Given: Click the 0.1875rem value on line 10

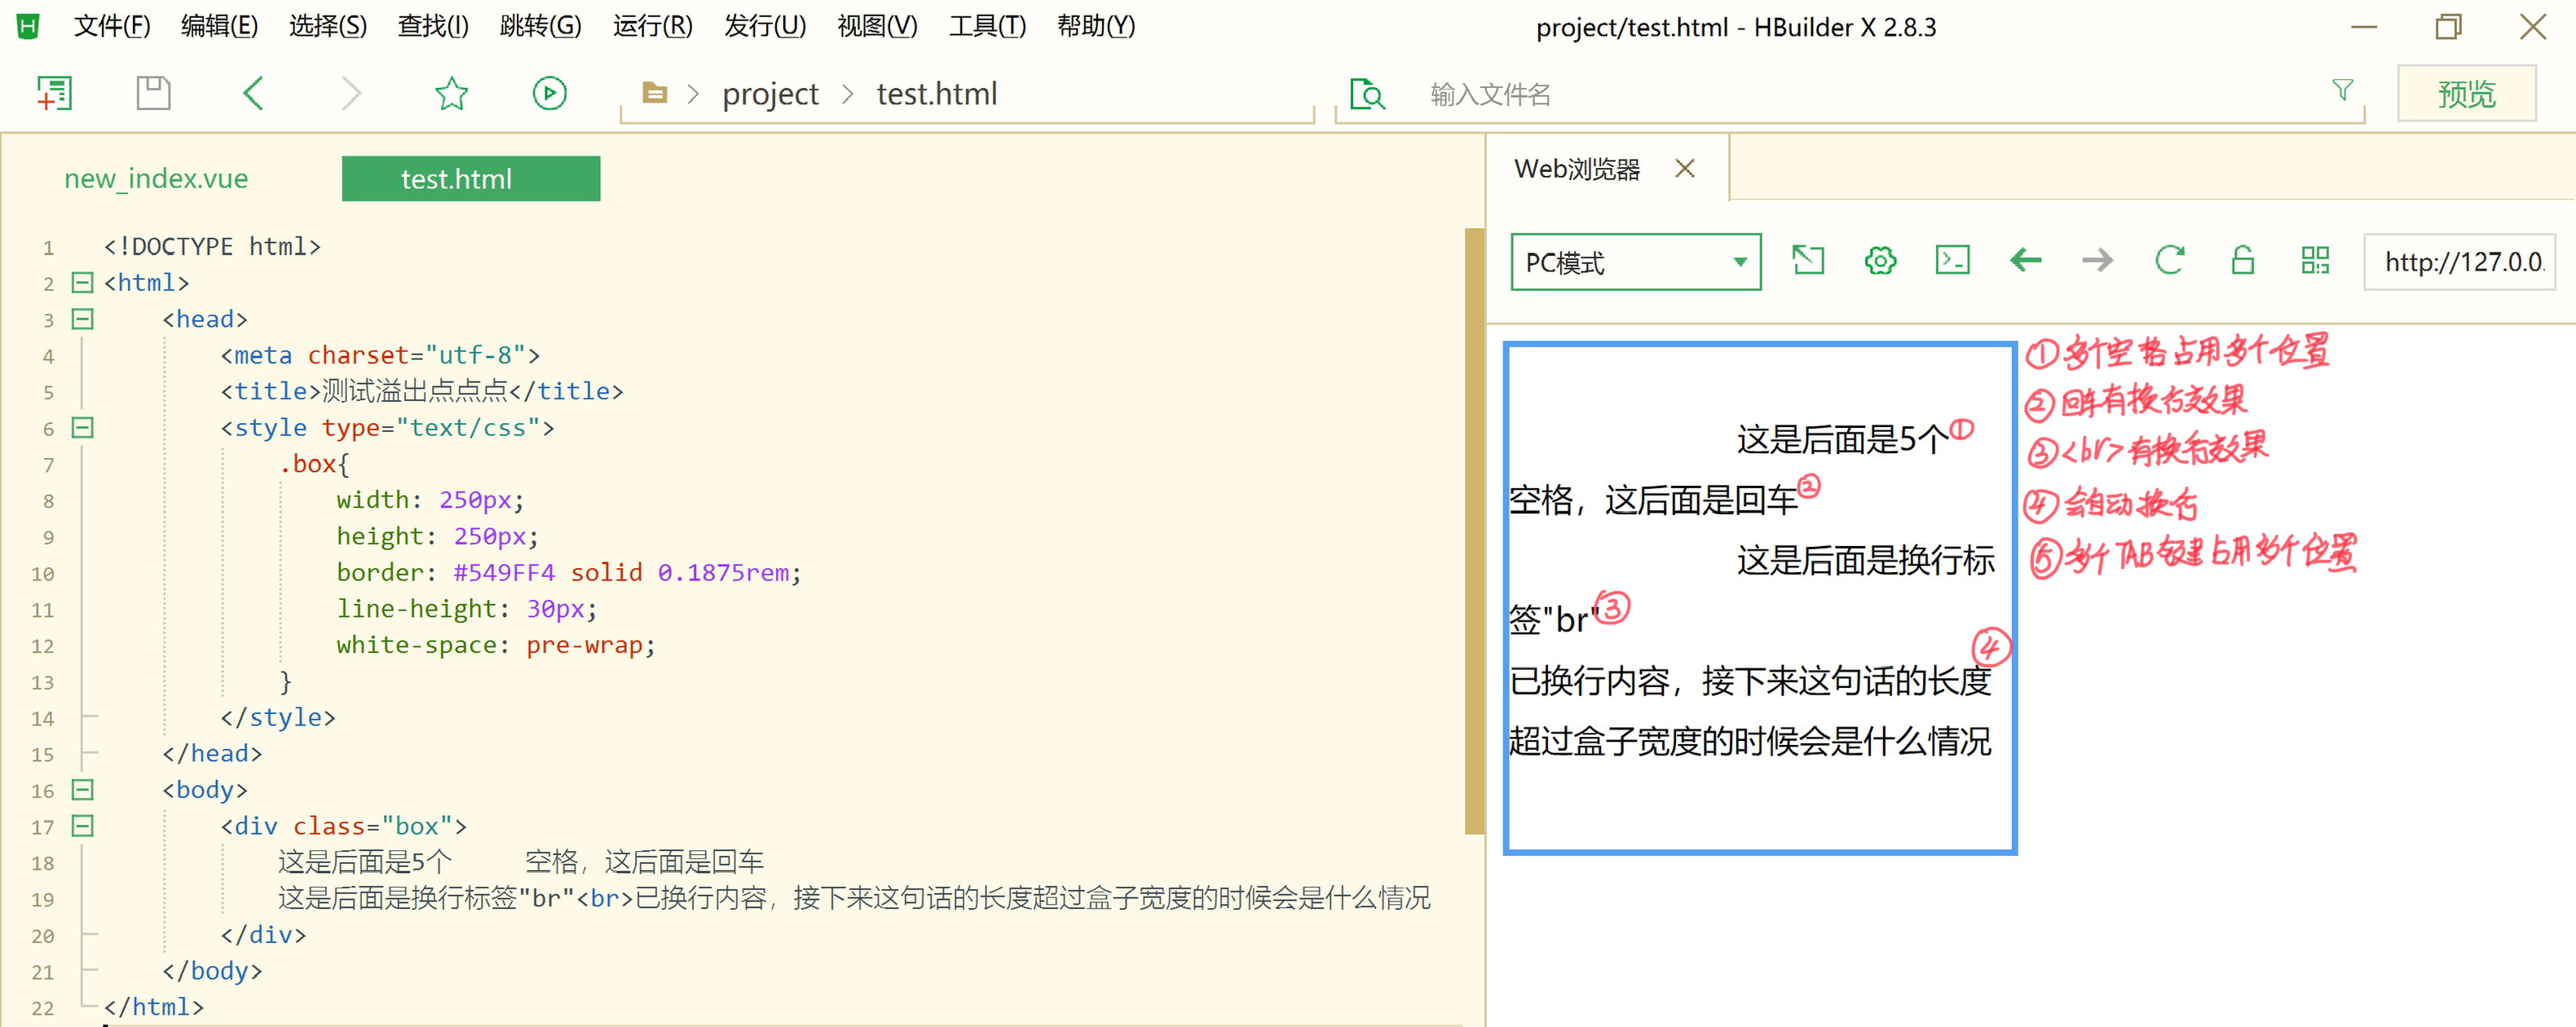Looking at the screenshot, I should (723, 573).
